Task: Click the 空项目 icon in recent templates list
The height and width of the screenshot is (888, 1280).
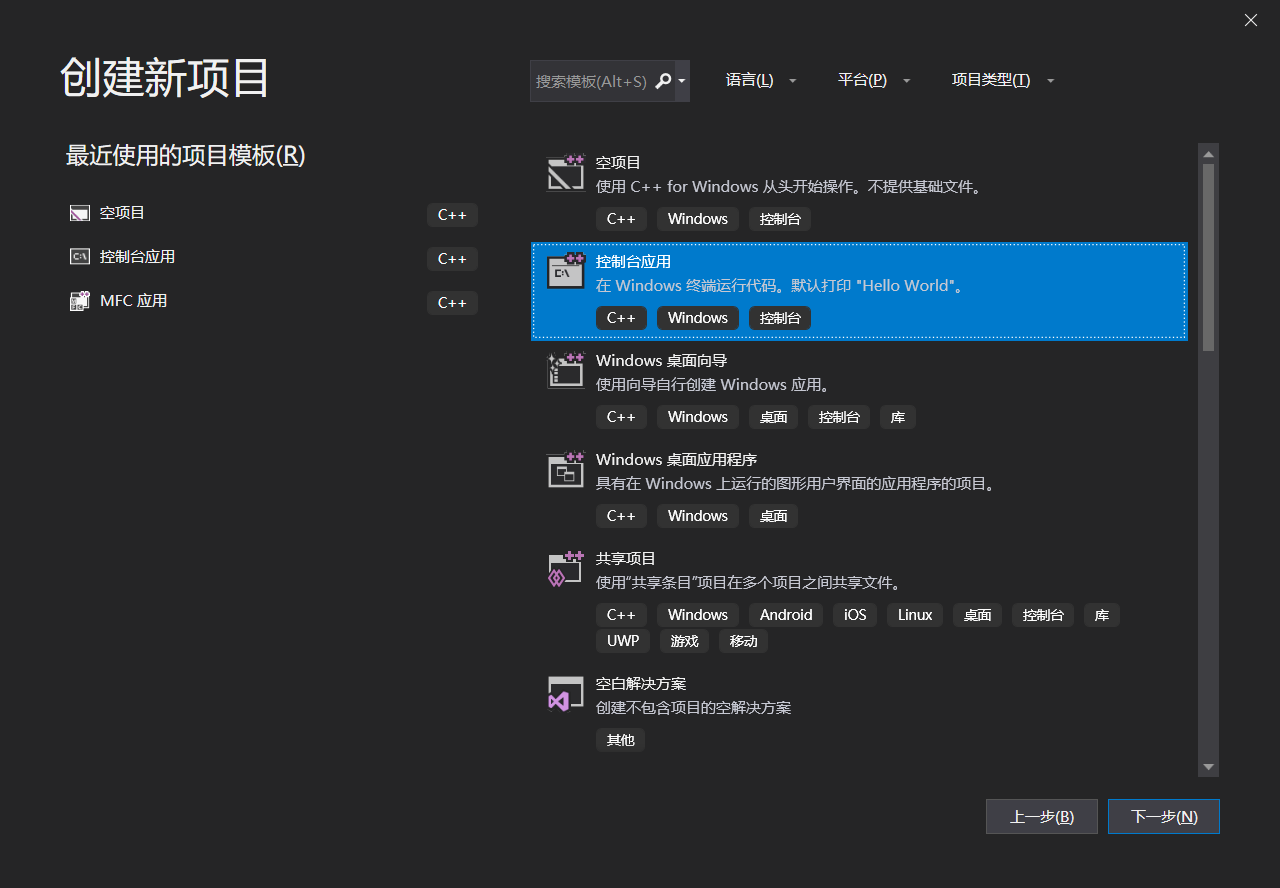Action: 79,212
